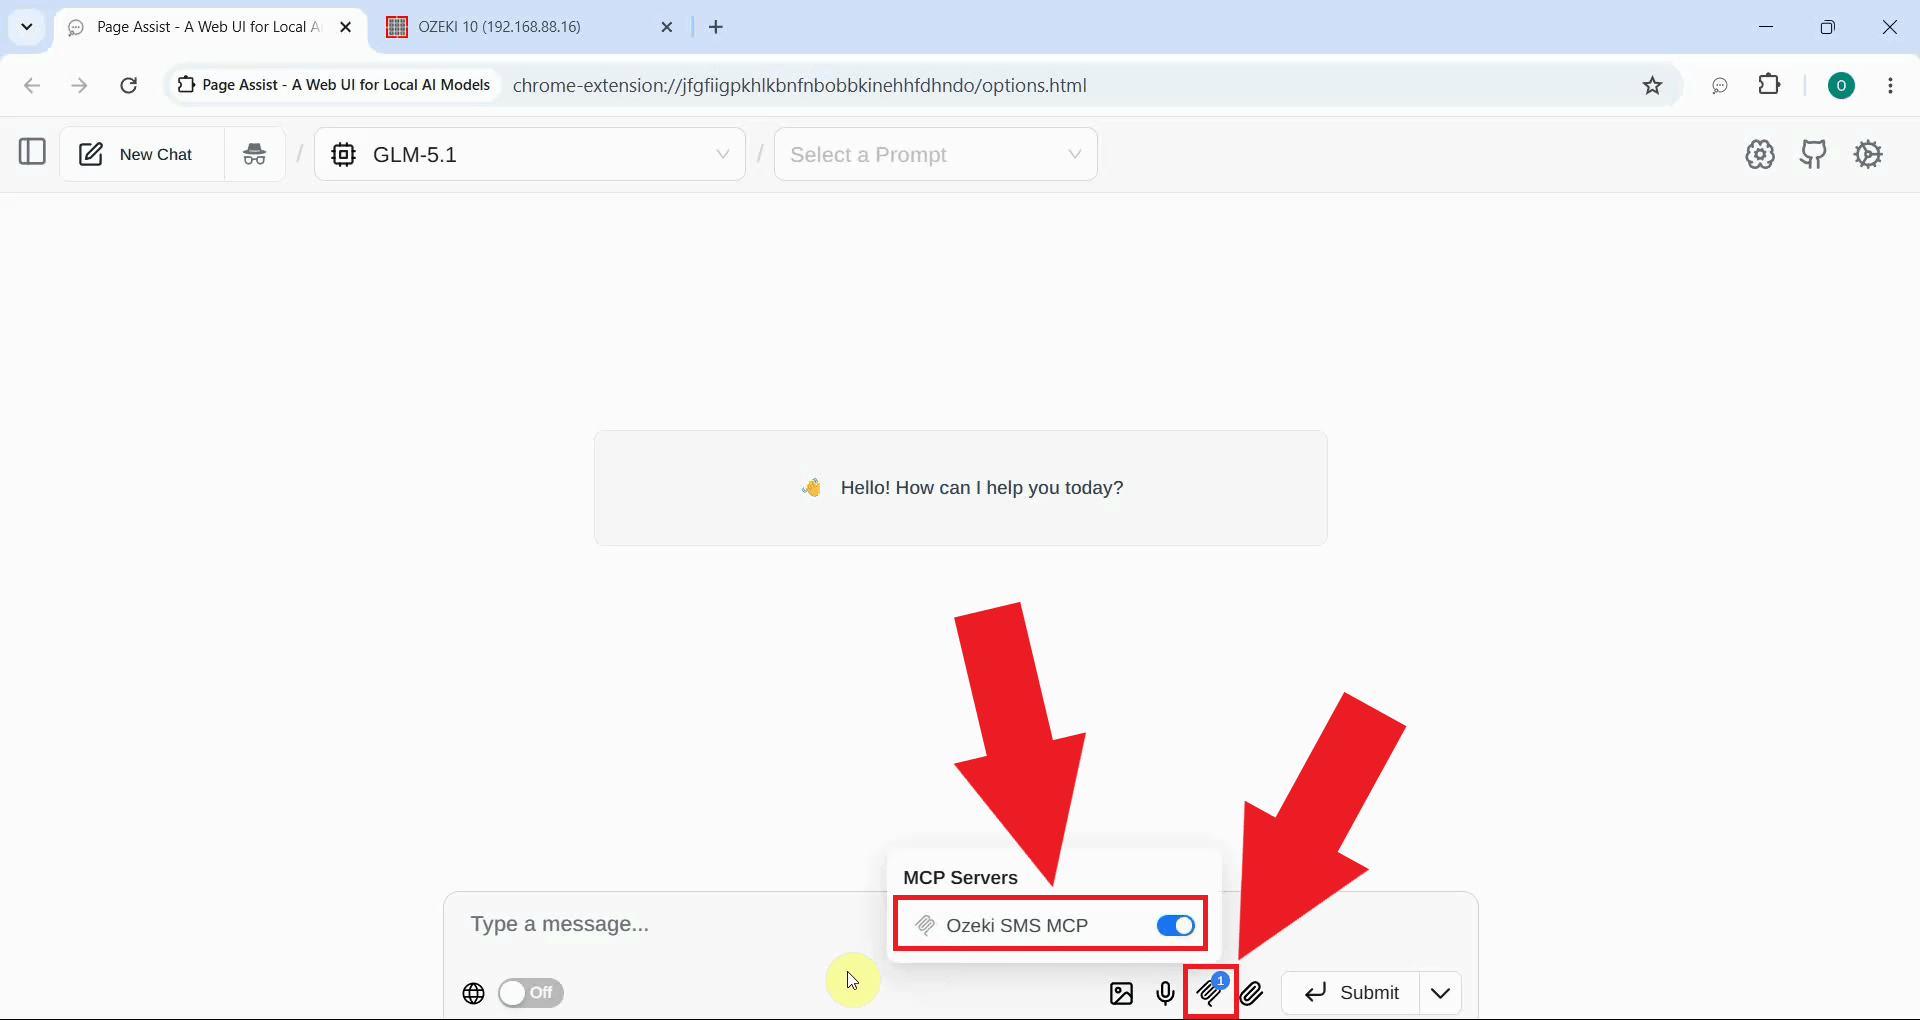The width and height of the screenshot is (1920, 1020).
Task: Reload the current page
Action: (128, 85)
